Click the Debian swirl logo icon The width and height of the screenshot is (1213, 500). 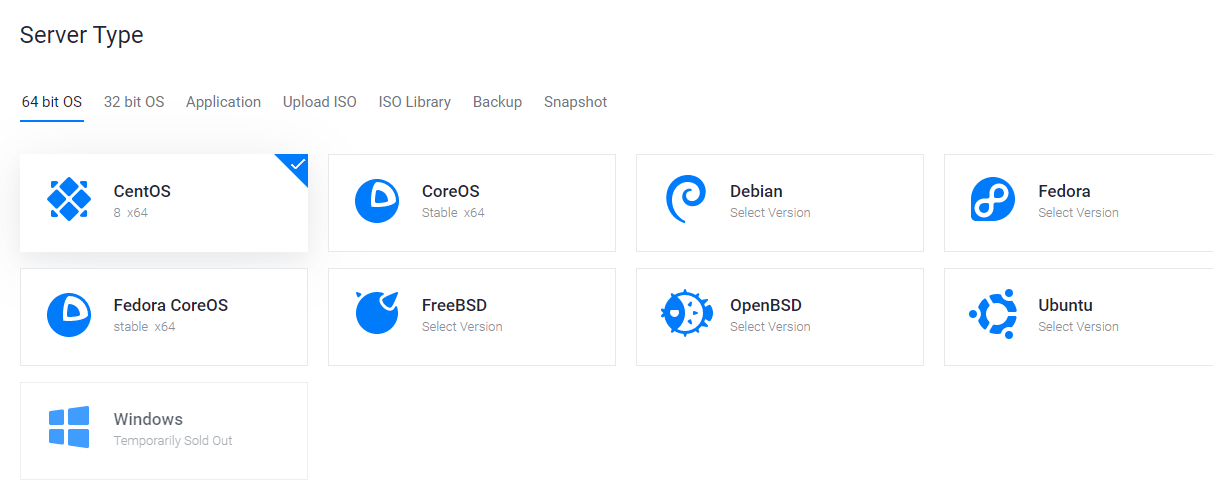coord(685,200)
